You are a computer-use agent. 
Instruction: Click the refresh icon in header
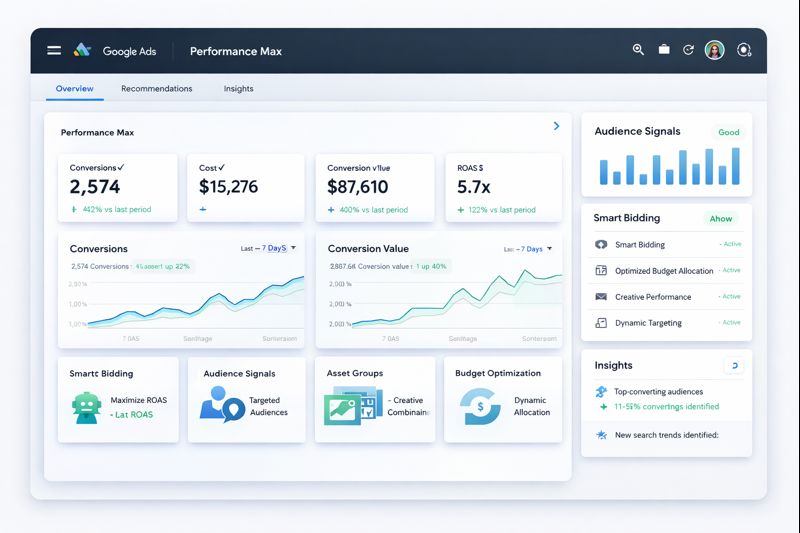(x=688, y=49)
